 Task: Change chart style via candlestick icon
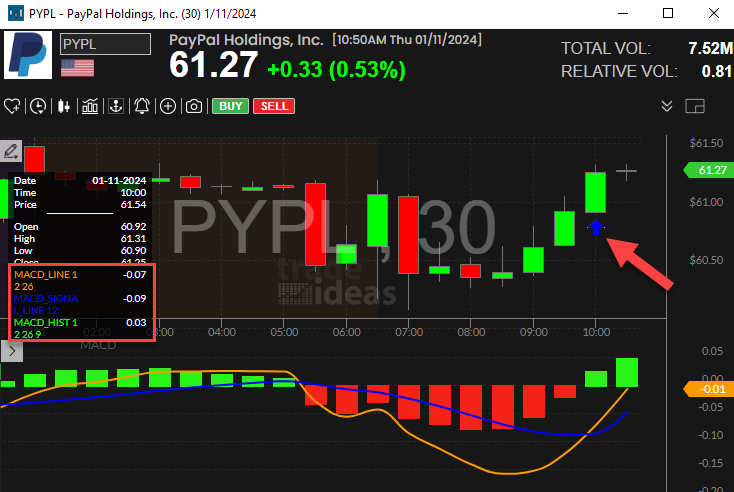pyautogui.click(x=64, y=106)
